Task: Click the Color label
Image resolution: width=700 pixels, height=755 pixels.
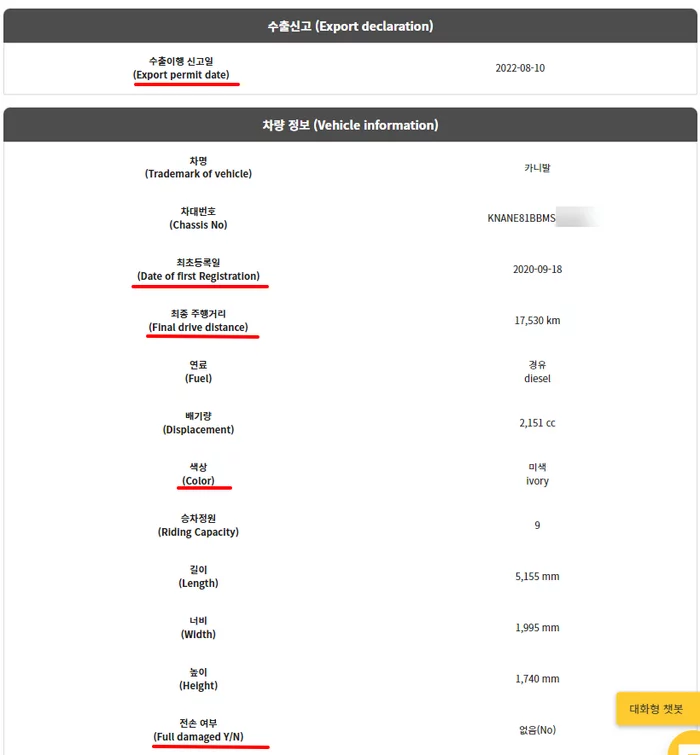Action: point(198,481)
